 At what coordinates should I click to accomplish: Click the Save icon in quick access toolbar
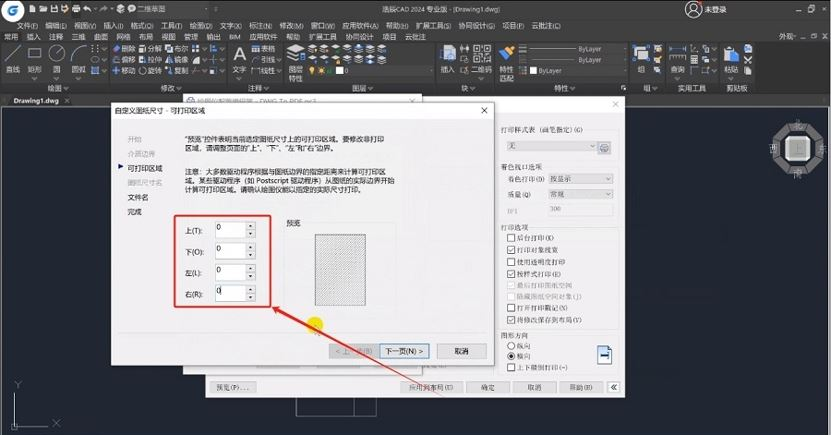[x=54, y=9]
